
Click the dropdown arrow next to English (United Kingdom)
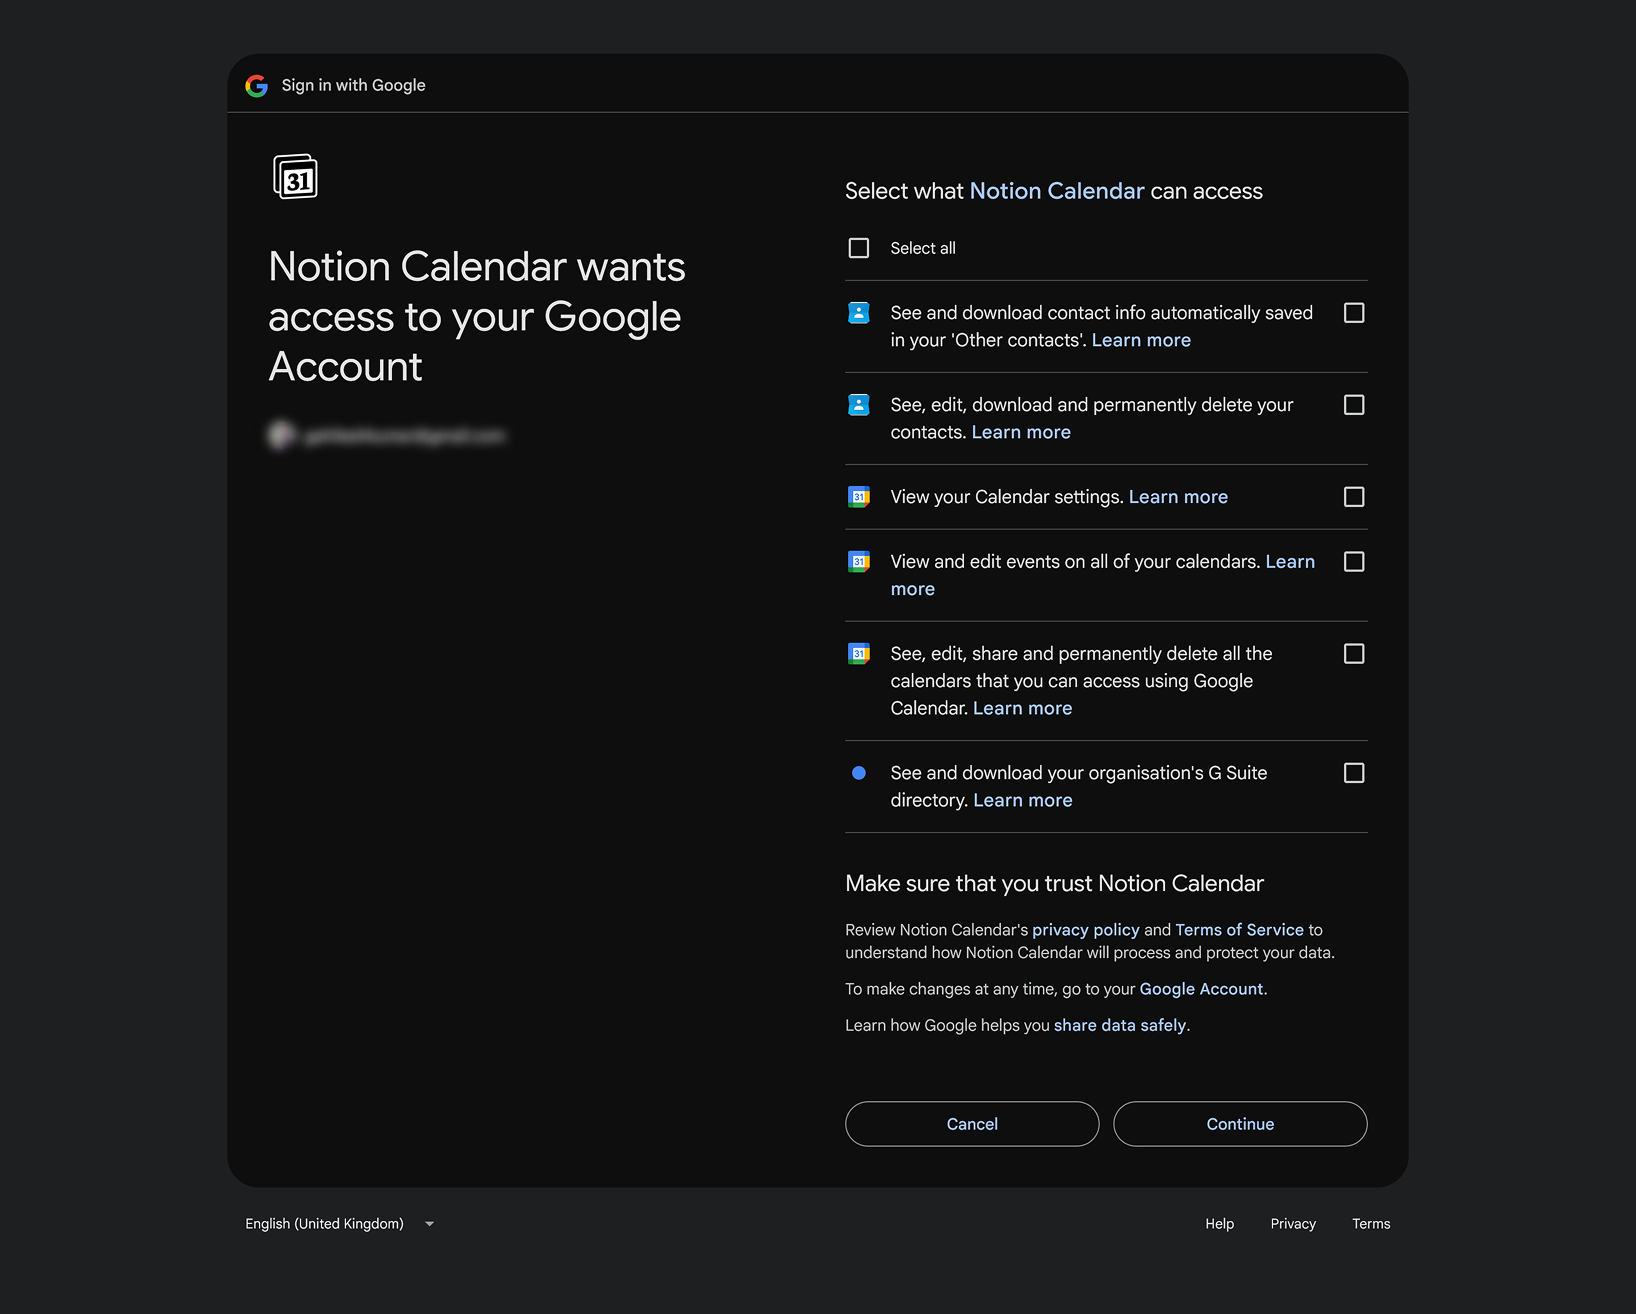tap(429, 1223)
